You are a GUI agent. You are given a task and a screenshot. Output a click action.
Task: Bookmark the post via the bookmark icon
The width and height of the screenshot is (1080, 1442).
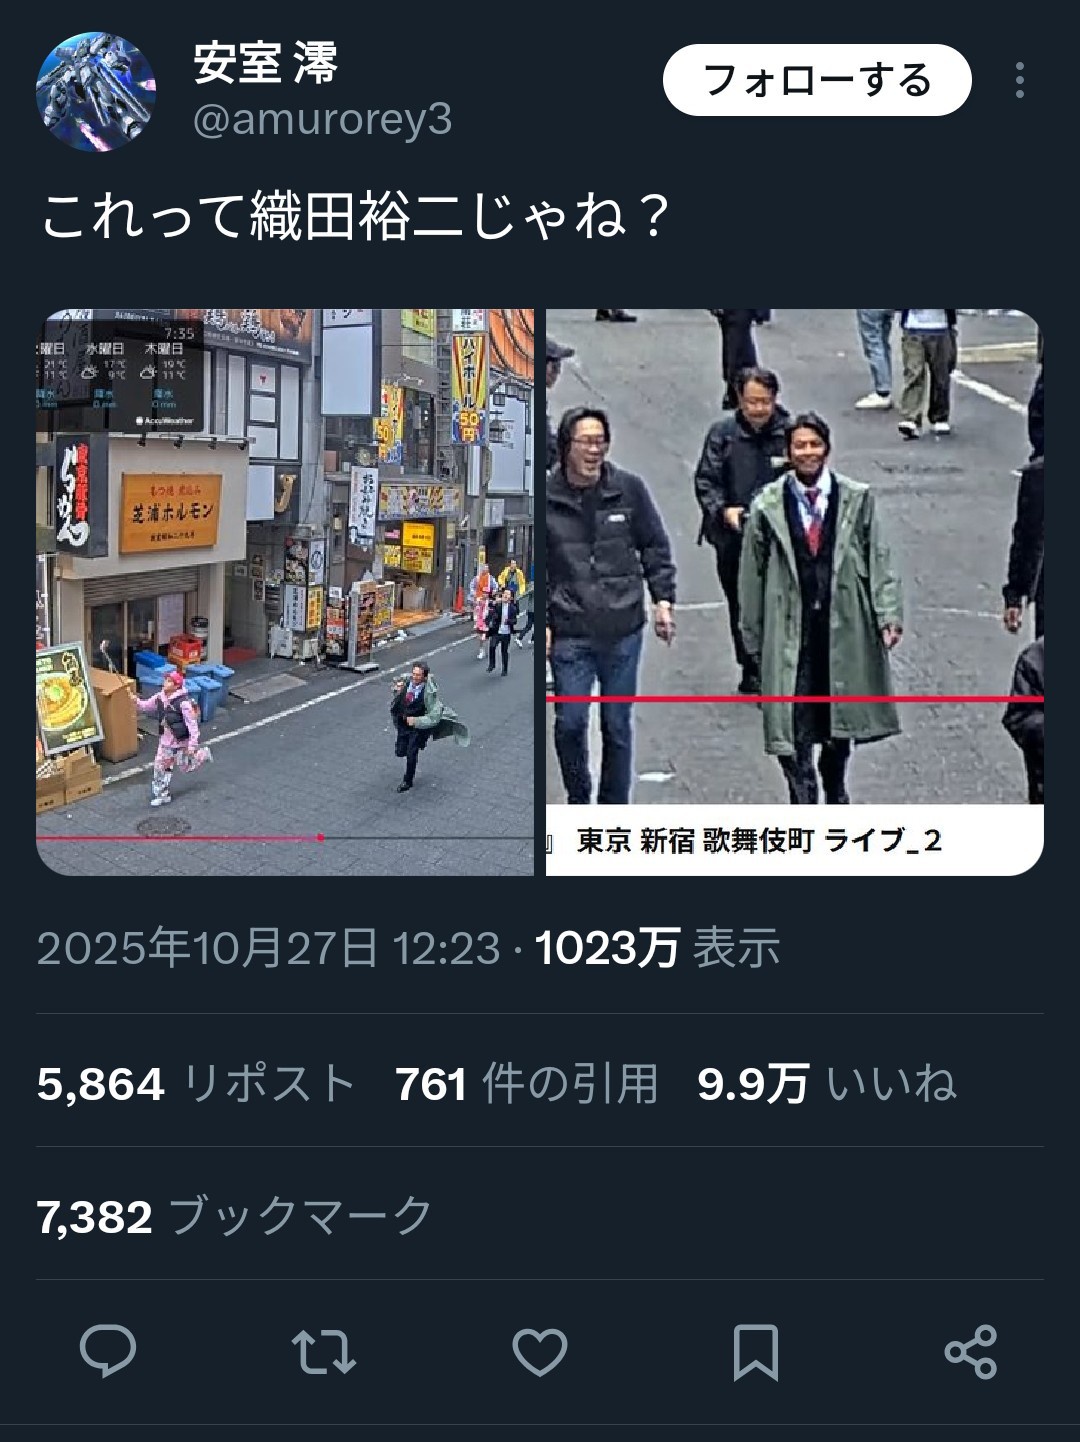[x=755, y=1352]
